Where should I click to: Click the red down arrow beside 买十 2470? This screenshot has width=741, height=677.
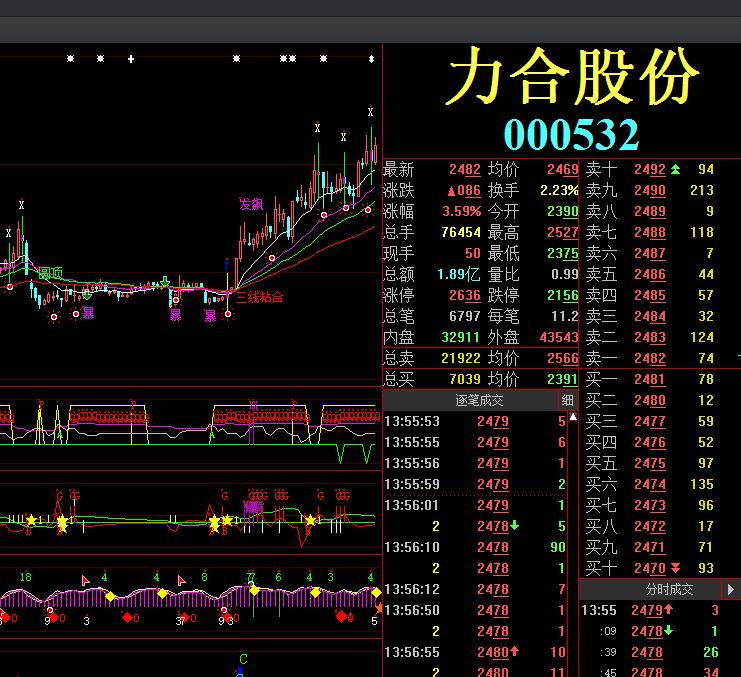click(x=675, y=567)
